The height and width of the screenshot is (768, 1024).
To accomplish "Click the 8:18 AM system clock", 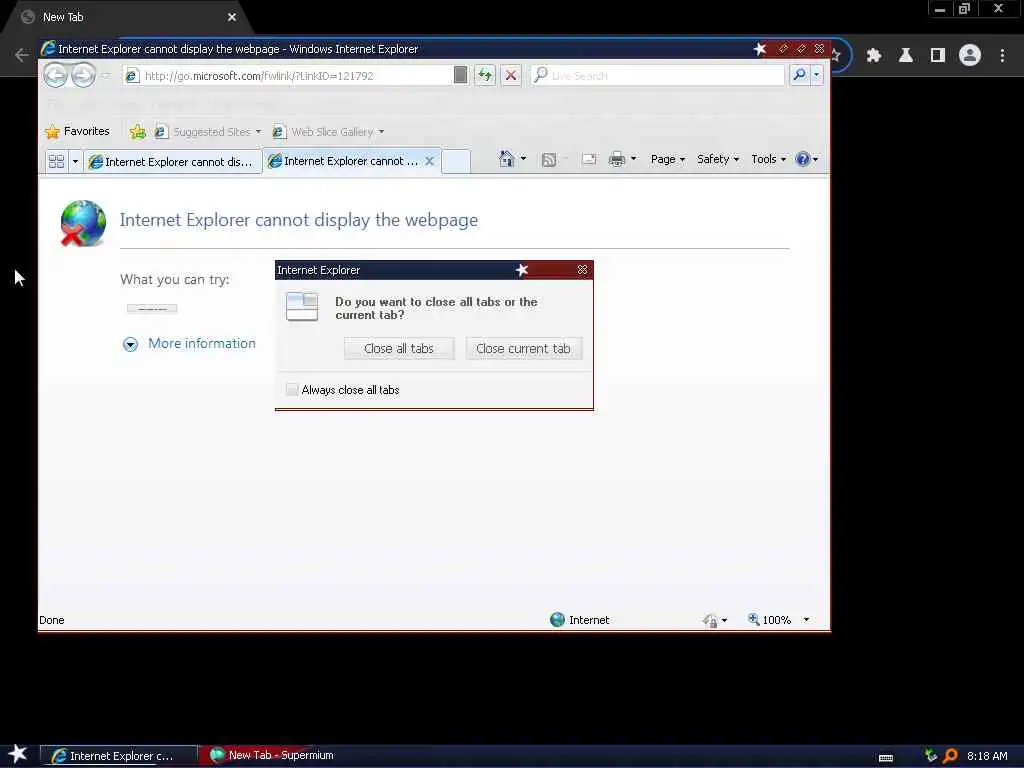I will (987, 756).
